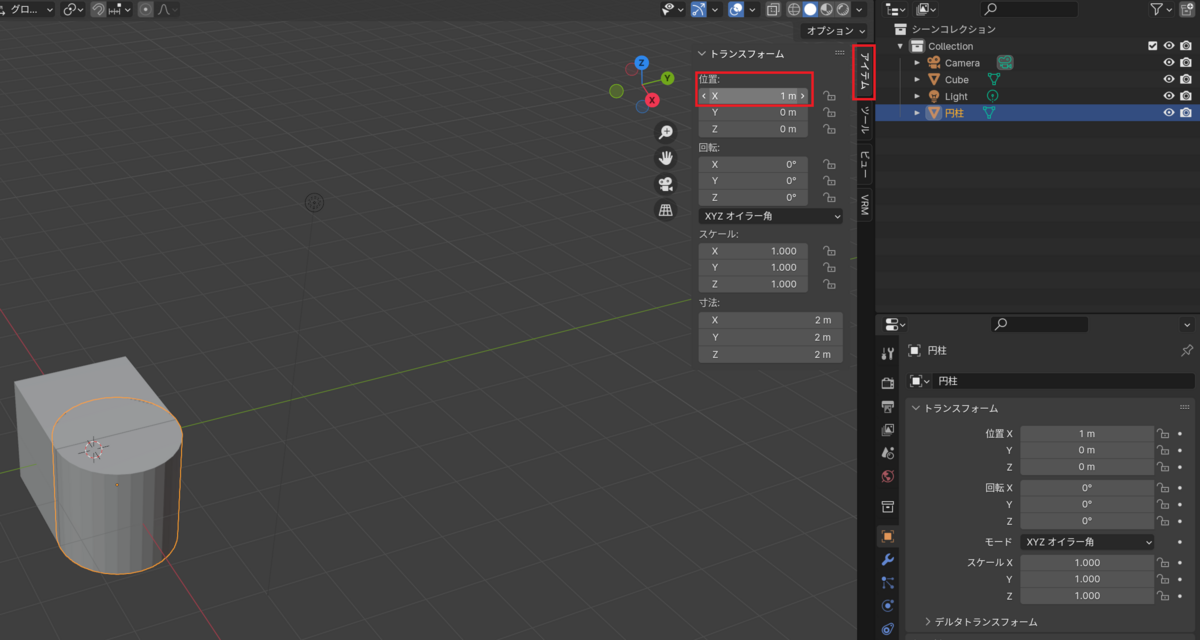Screen dimensions: 1200x640
Task: Hide Cube in viewport via eye icon
Action: (1169, 80)
